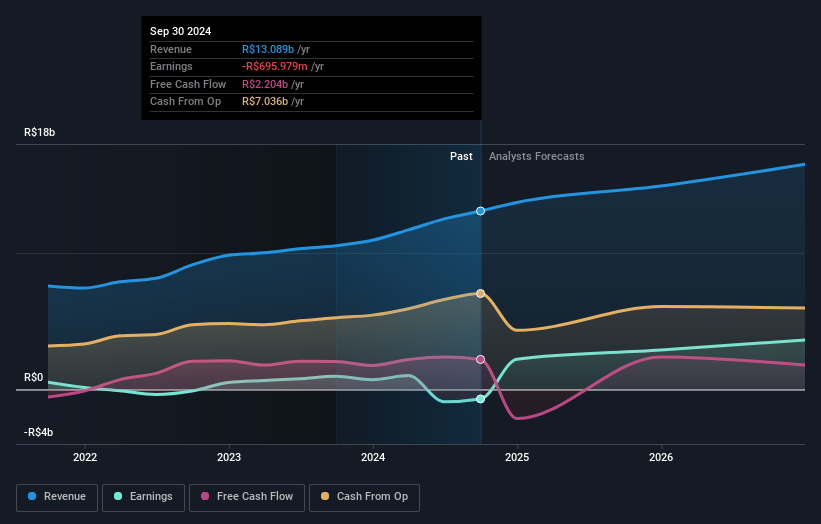Click the 2026 x-axis label
The width and height of the screenshot is (821, 524).
pyautogui.click(x=661, y=457)
